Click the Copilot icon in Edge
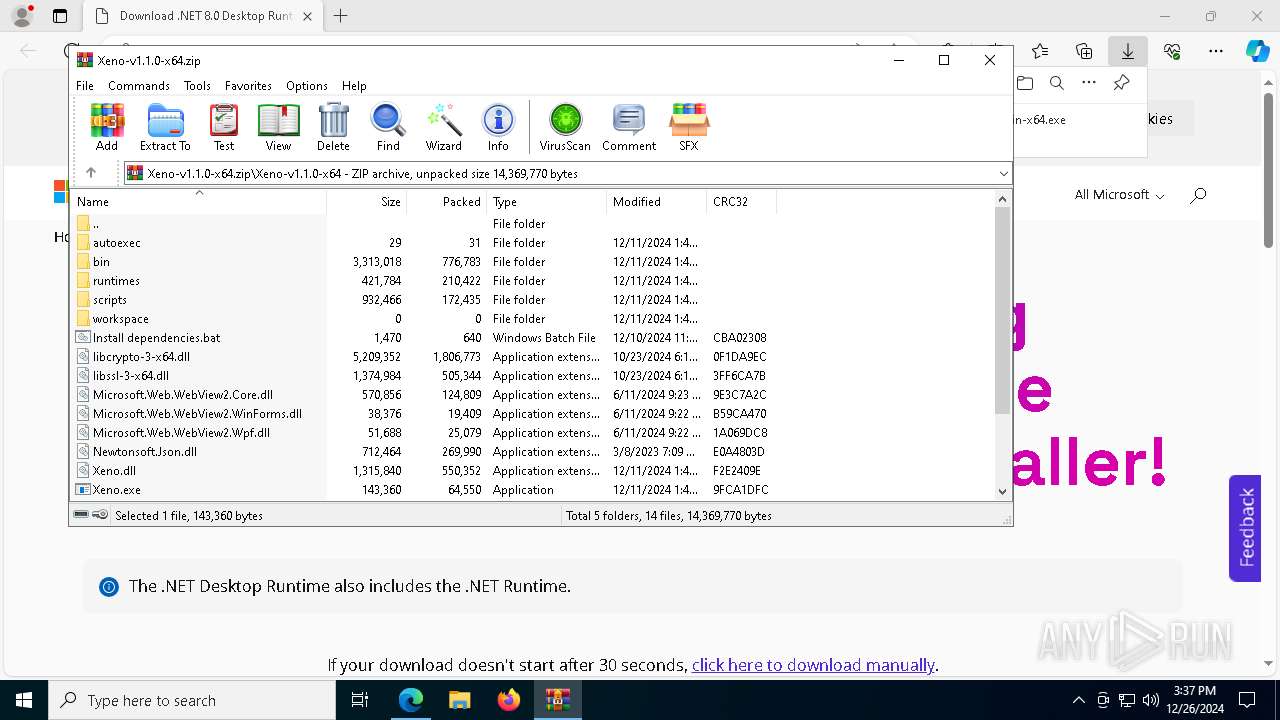The image size is (1280, 720). (1257, 51)
